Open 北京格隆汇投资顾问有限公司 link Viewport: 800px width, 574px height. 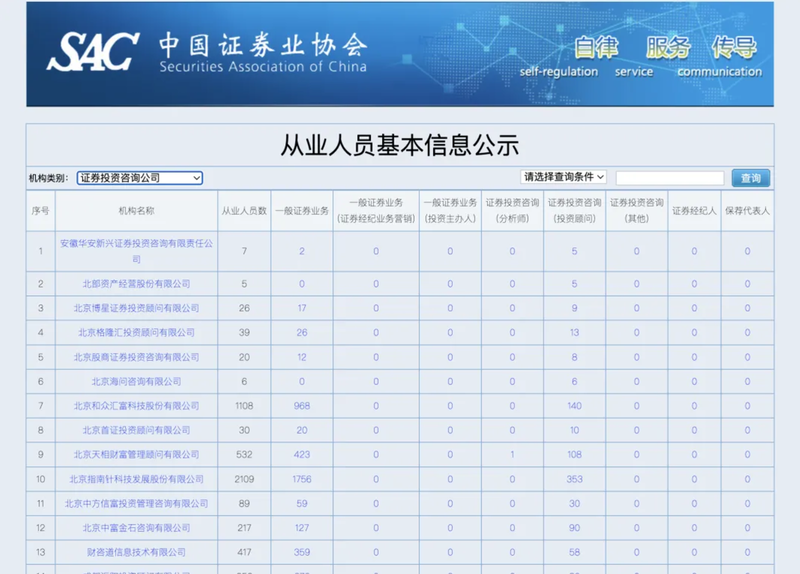click(x=136, y=333)
